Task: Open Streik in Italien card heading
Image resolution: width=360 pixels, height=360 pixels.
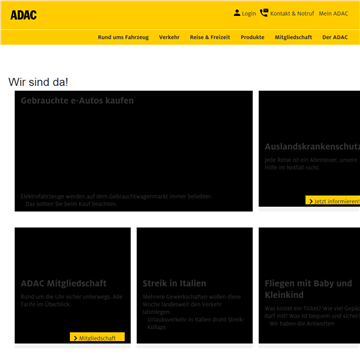Action: click(x=174, y=283)
